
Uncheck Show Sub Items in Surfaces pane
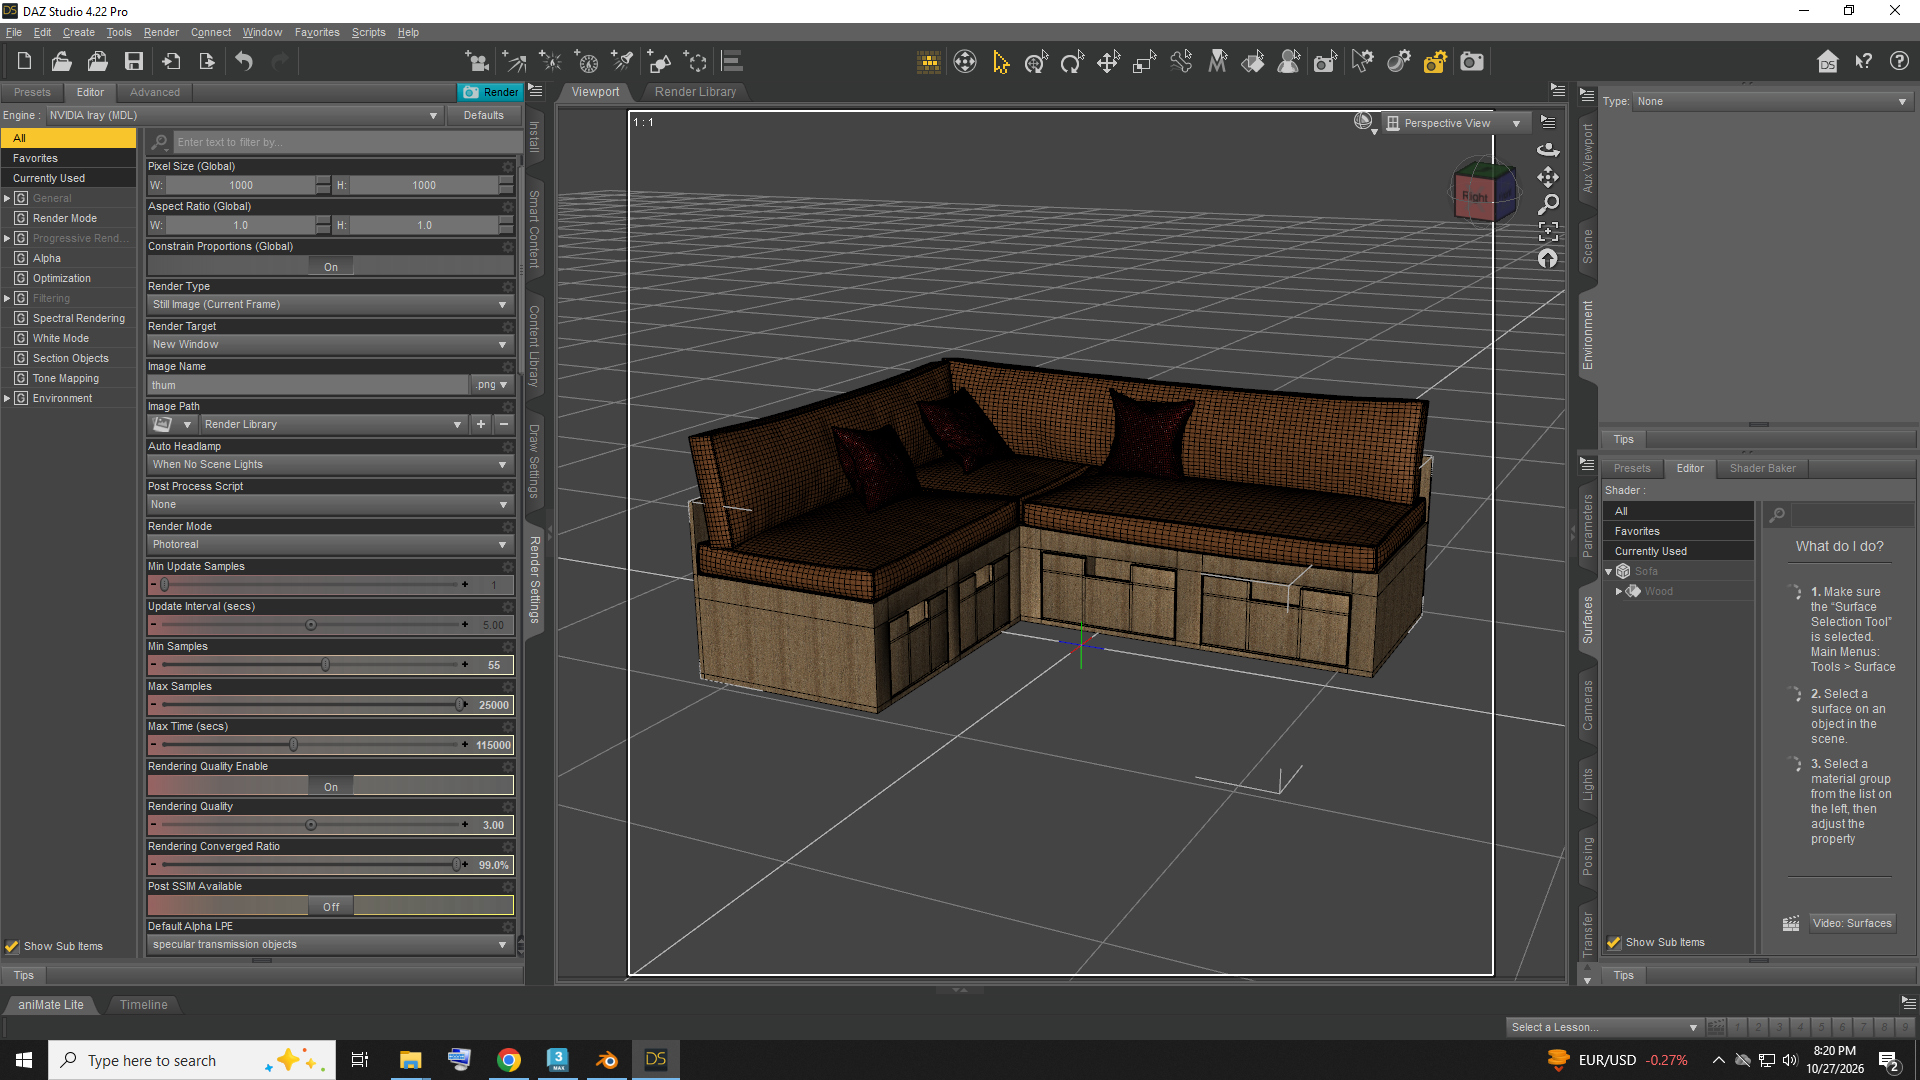1614,942
